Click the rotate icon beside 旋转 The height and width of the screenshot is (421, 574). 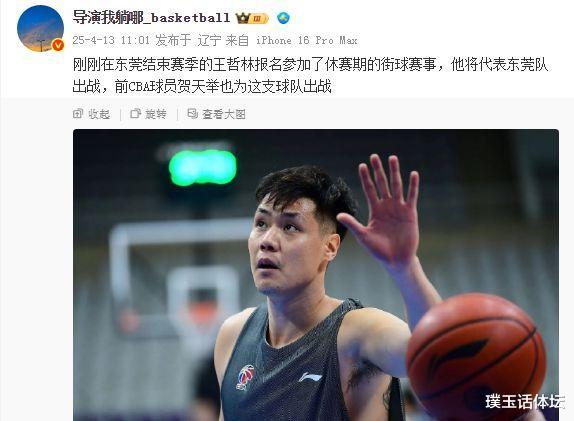pyautogui.click(x=135, y=114)
